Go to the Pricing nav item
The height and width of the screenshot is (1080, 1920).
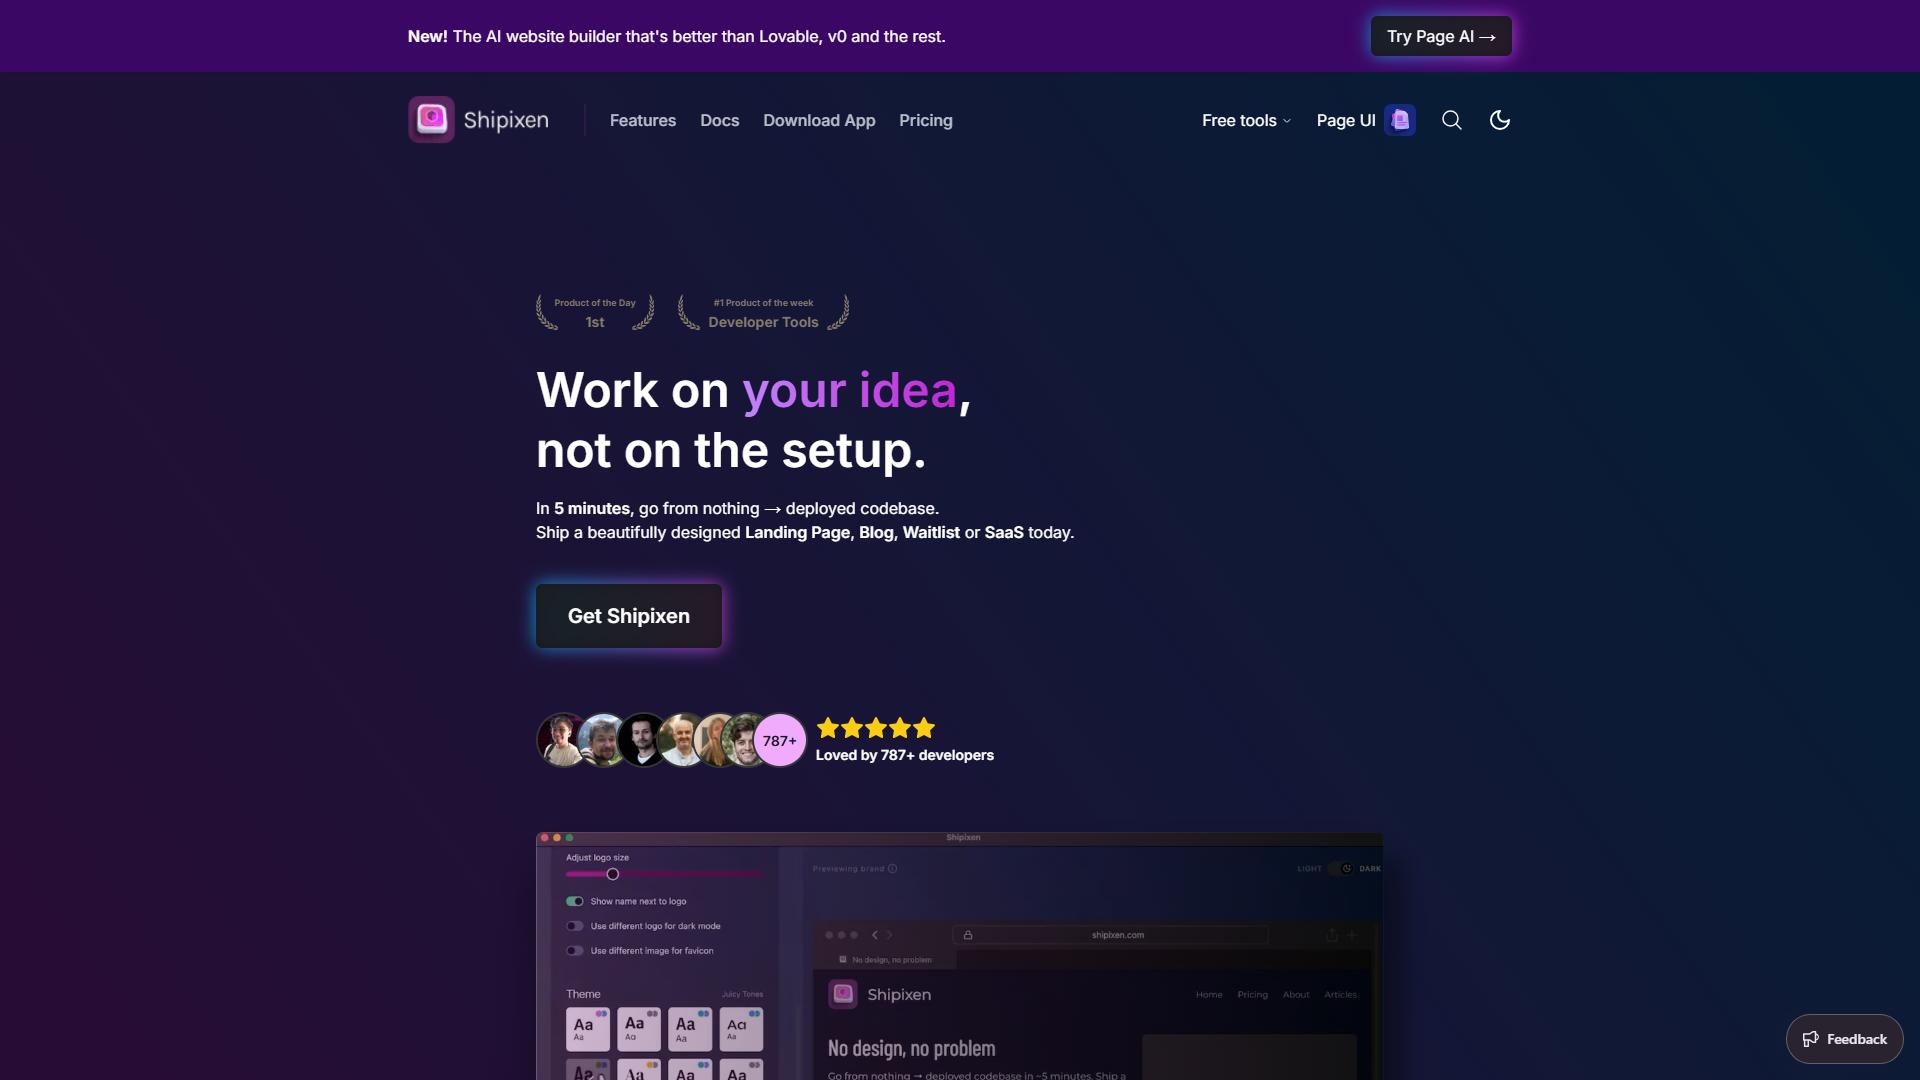coord(926,120)
